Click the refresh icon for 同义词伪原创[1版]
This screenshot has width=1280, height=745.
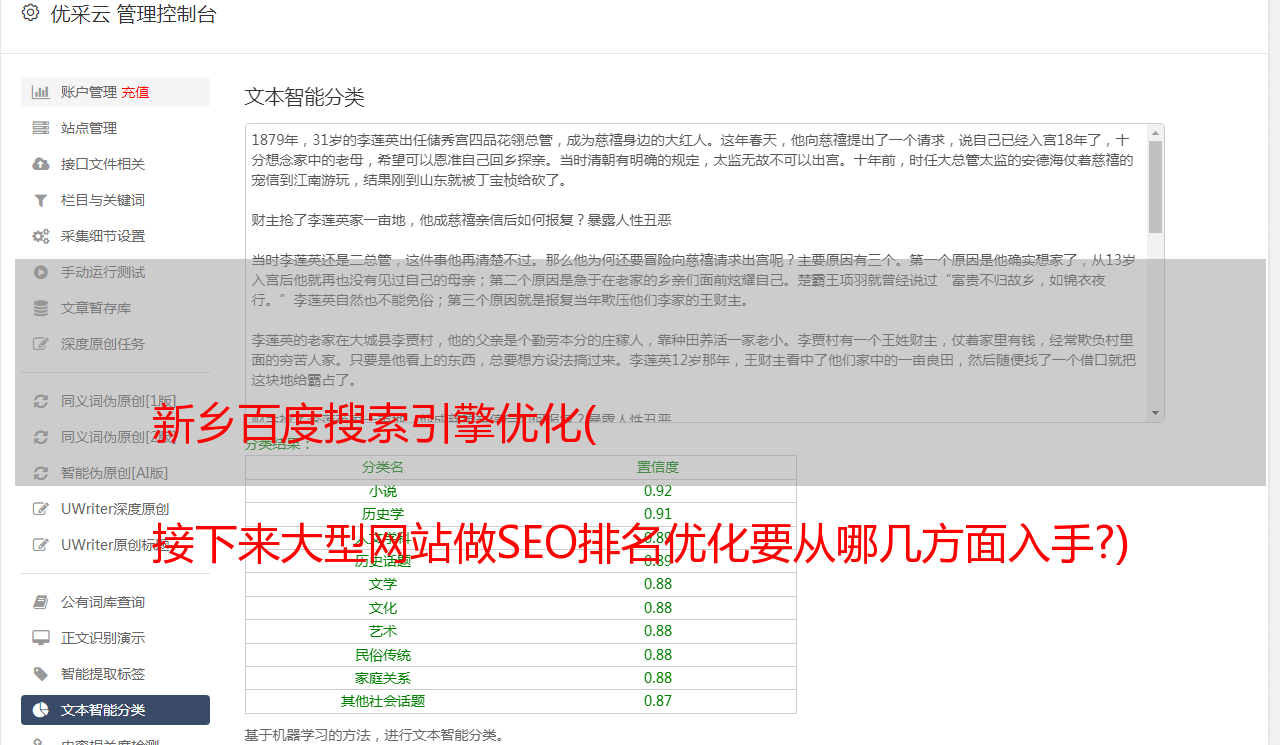[41, 401]
